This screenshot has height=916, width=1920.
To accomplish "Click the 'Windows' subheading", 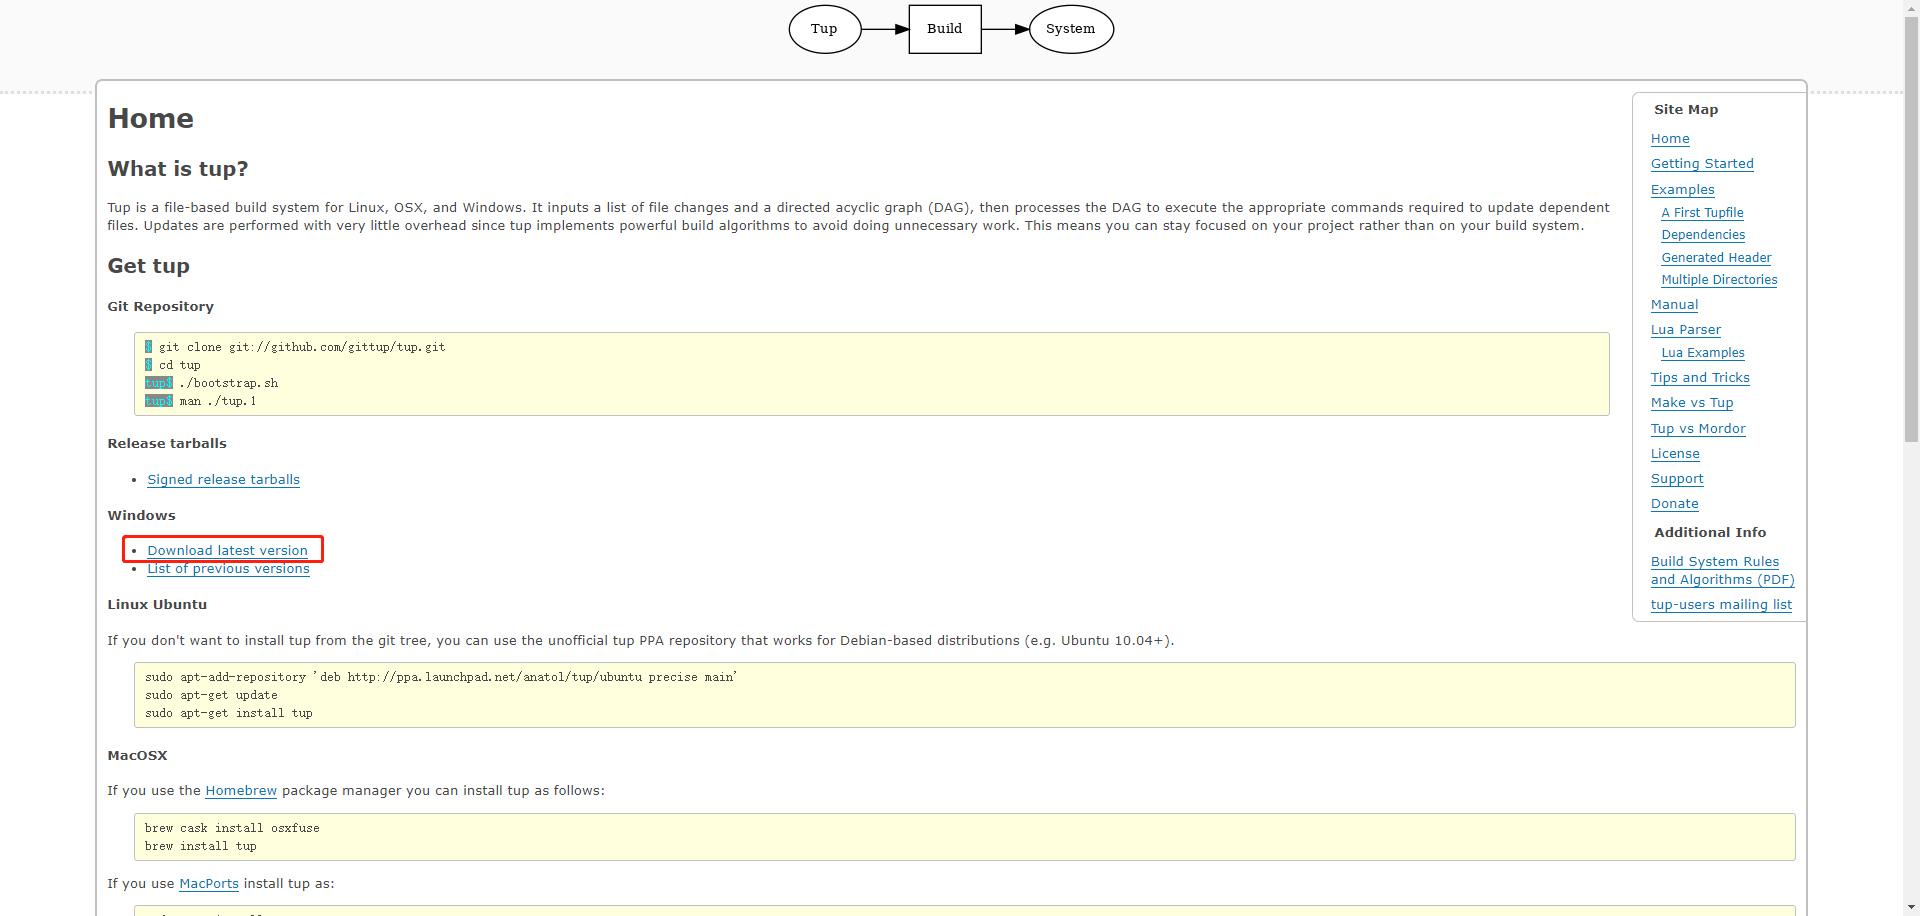I will click(x=141, y=516).
